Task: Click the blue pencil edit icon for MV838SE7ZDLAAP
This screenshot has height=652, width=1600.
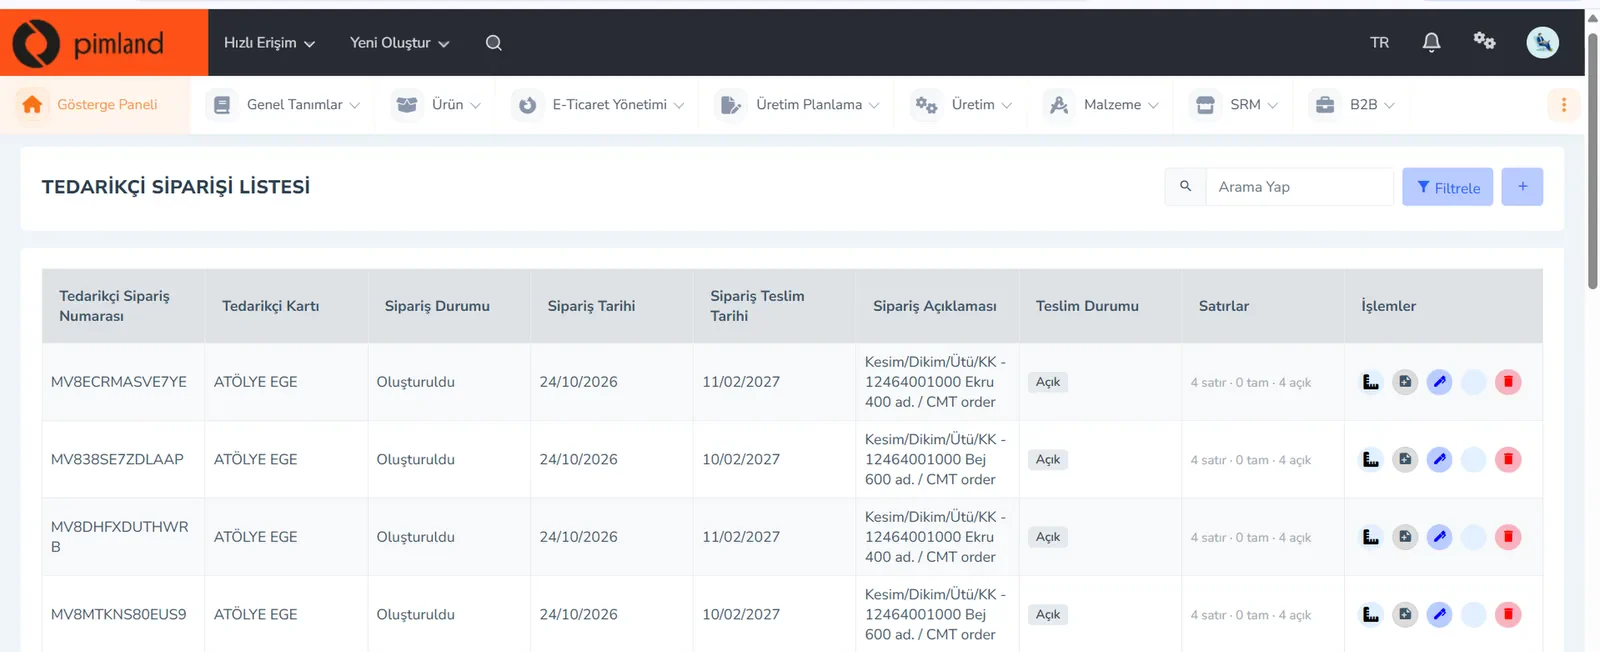Action: pyautogui.click(x=1439, y=460)
